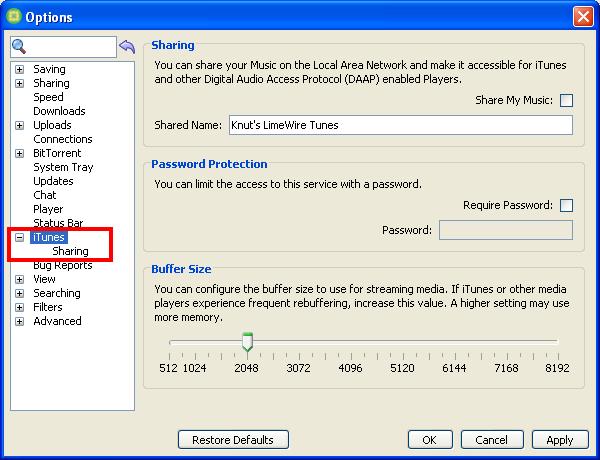The height and width of the screenshot is (460, 600).
Task: Open Advanced options page
Action: pos(57,321)
